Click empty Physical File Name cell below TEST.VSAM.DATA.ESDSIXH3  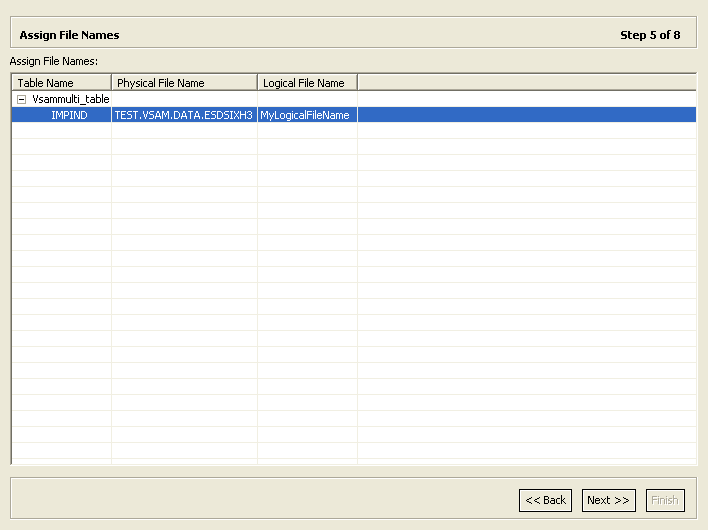point(184,131)
